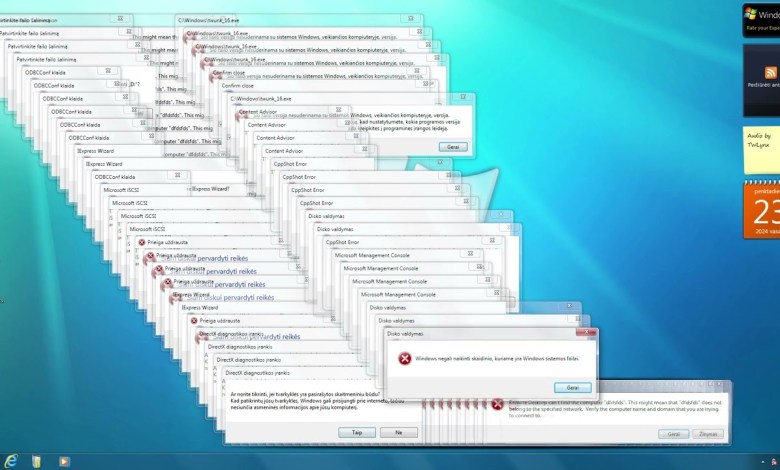This screenshot has width=780, height=470.
Task: Click Gerai in the frontmost Disko valdymas dialog
Action: coord(573,387)
